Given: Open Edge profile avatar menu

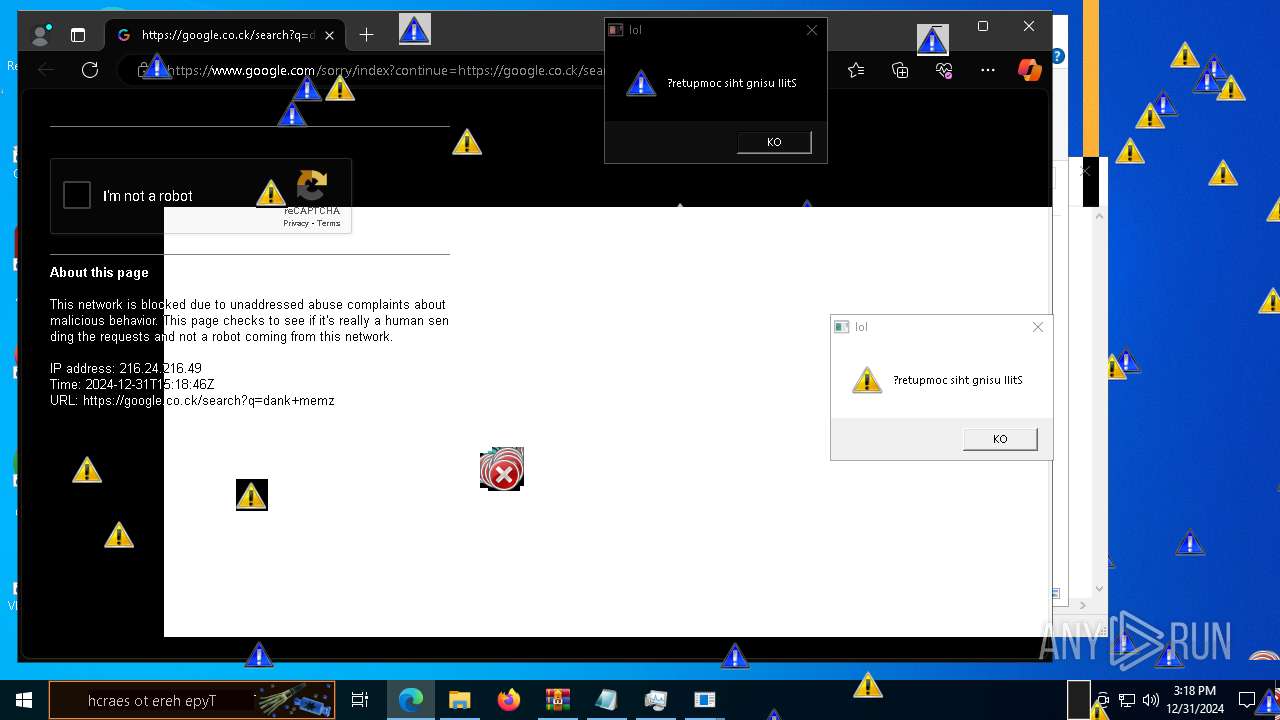Looking at the screenshot, I should point(41,35).
